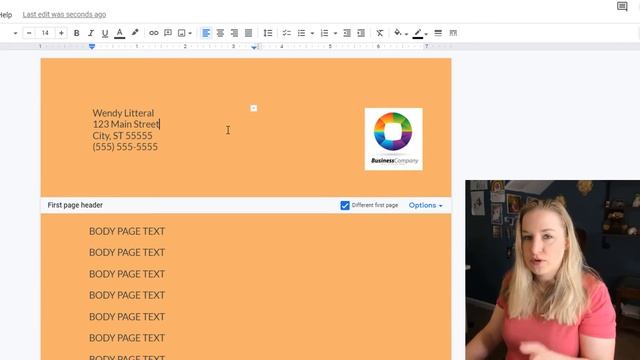This screenshot has width=640, height=360.
Task: Open the text color picker
Action: pos(120,33)
